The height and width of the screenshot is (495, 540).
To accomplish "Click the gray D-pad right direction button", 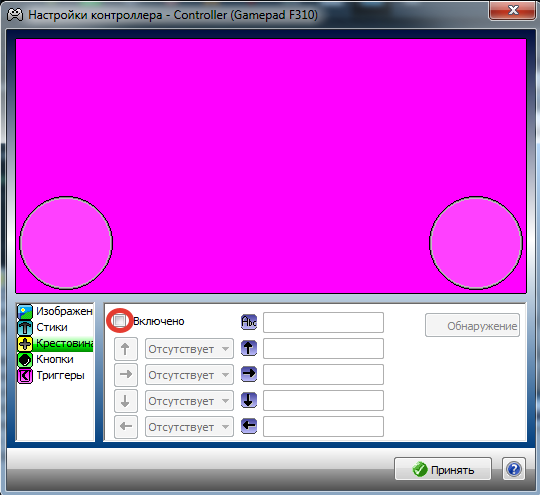I will (126, 375).
